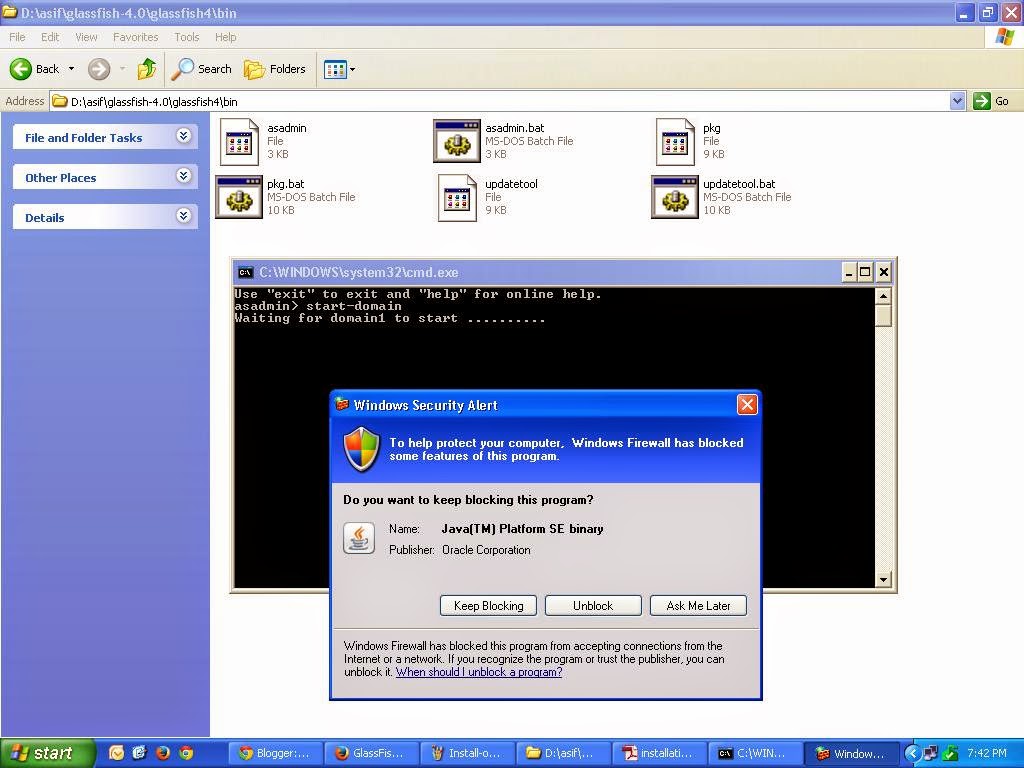Expand File and Folder Tasks panel
This screenshot has height=768, width=1024.
[x=184, y=136]
